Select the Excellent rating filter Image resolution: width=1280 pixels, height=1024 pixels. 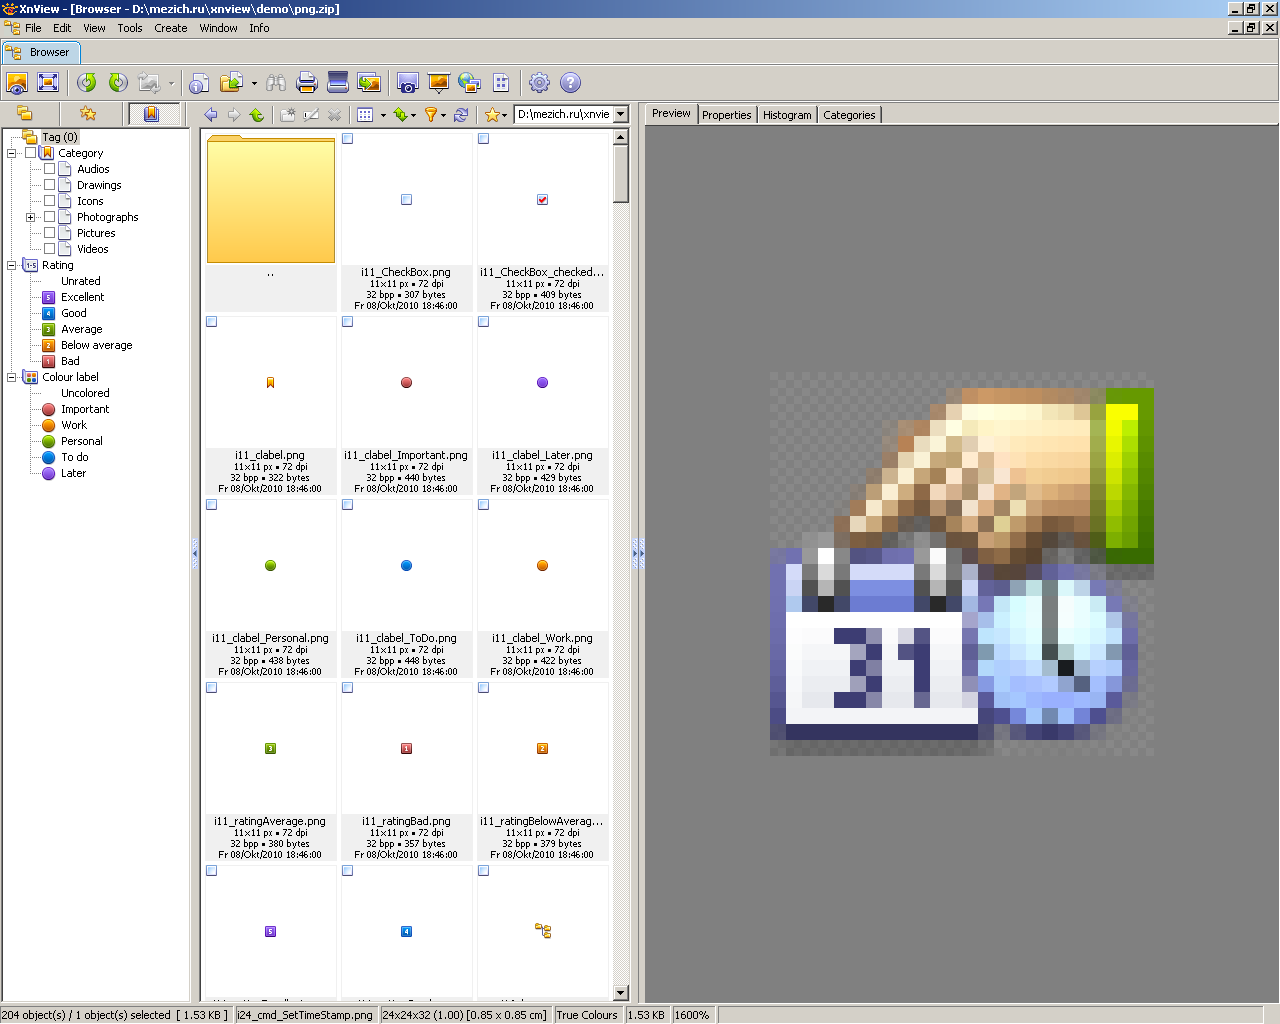[82, 297]
